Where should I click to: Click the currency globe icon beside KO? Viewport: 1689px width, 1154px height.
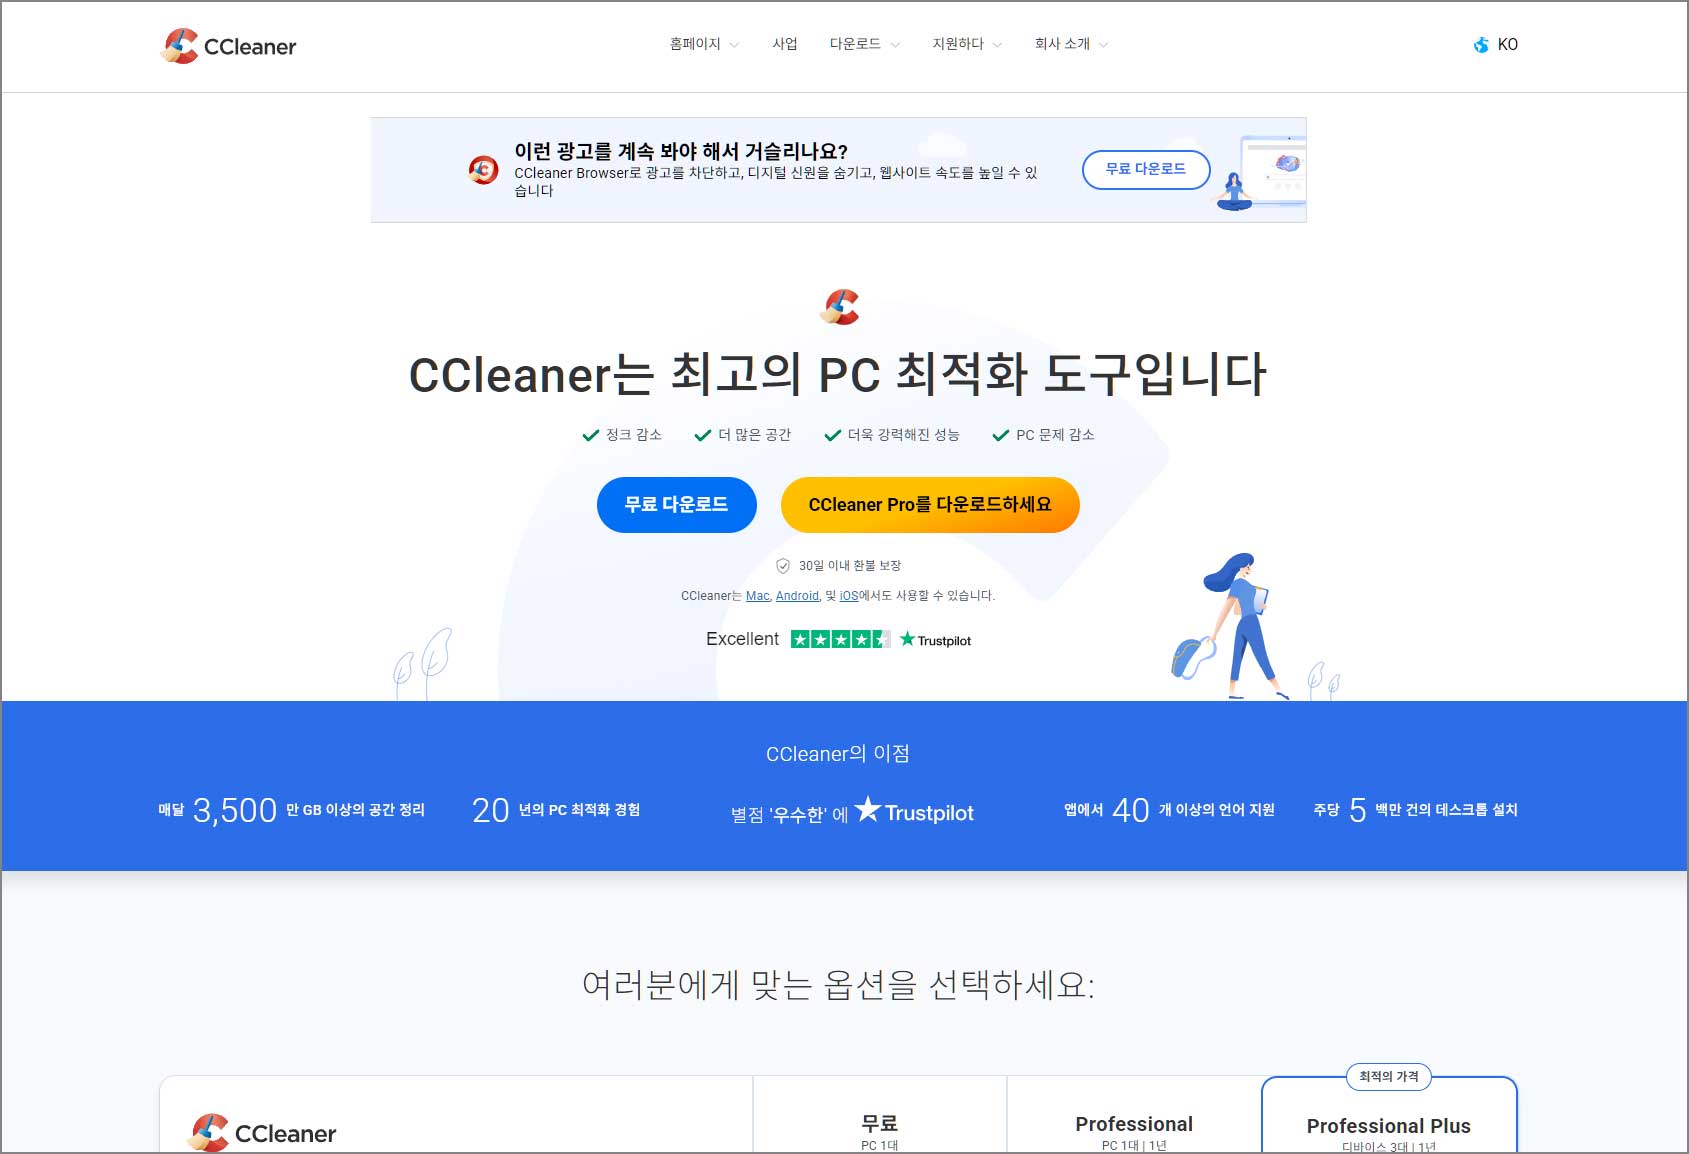click(1481, 45)
